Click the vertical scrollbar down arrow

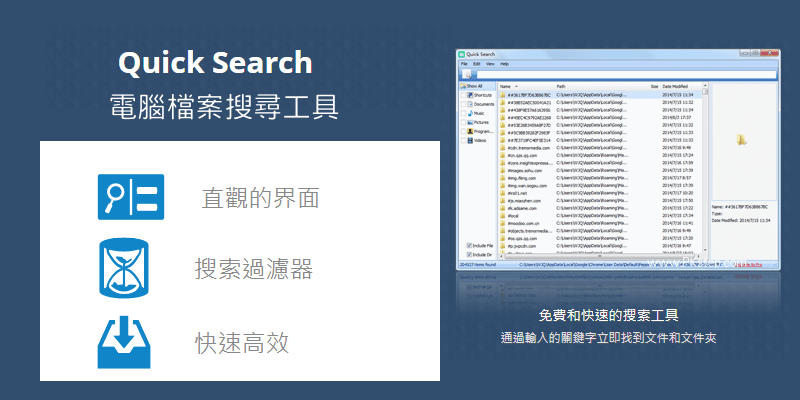pos(705,250)
